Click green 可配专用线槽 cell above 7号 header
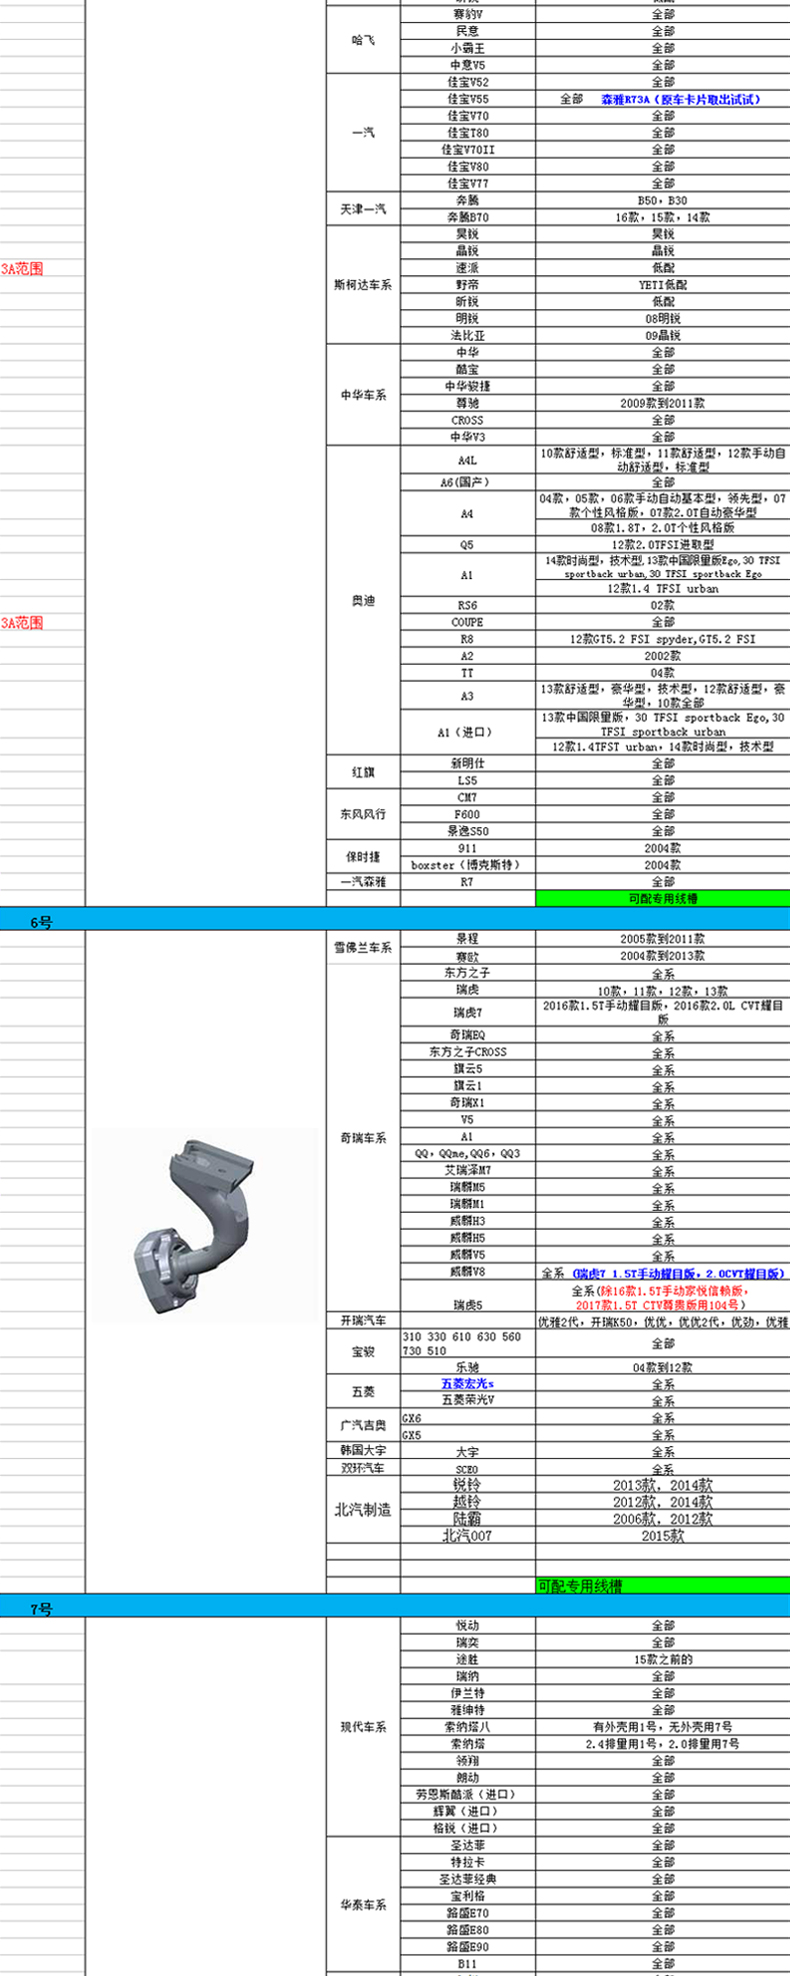Viewport: 790px width, 1976px height. pyautogui.click(x=663, y=1586)
